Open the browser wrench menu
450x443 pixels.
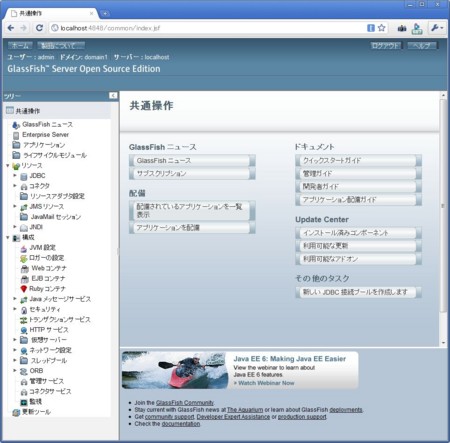coord(437,28)
